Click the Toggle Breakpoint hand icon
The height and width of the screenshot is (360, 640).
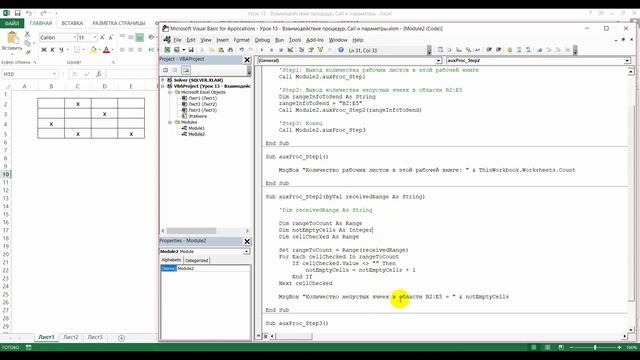(x=509, y=50)
